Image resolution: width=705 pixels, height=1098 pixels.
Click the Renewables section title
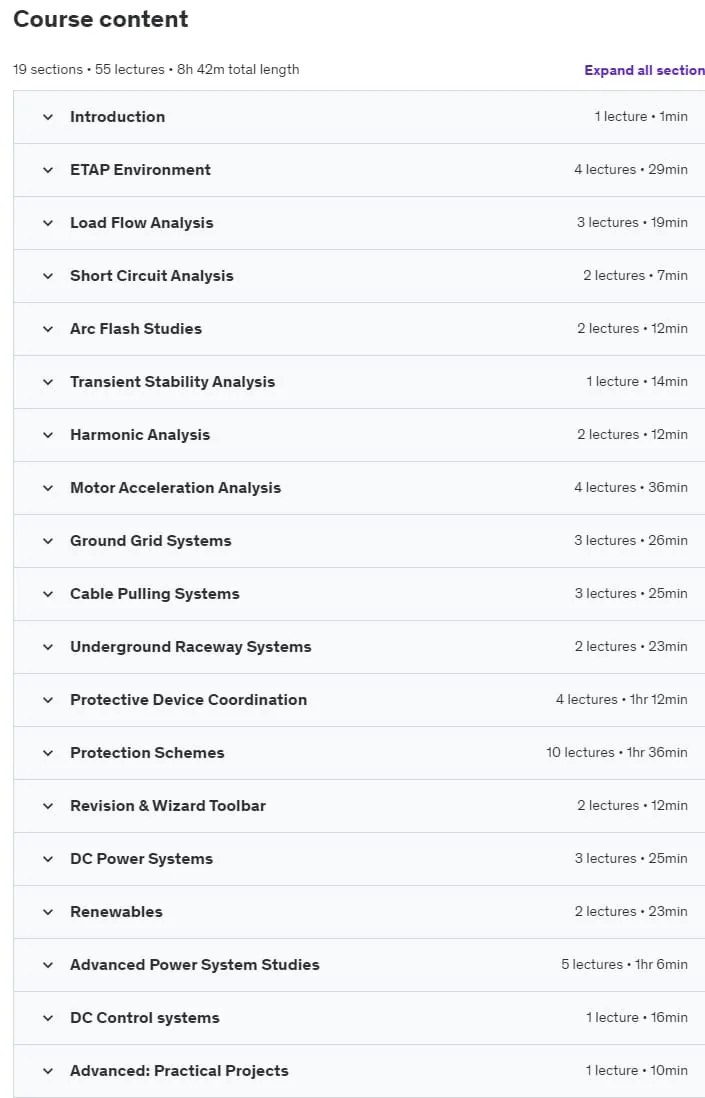(116, 912)
